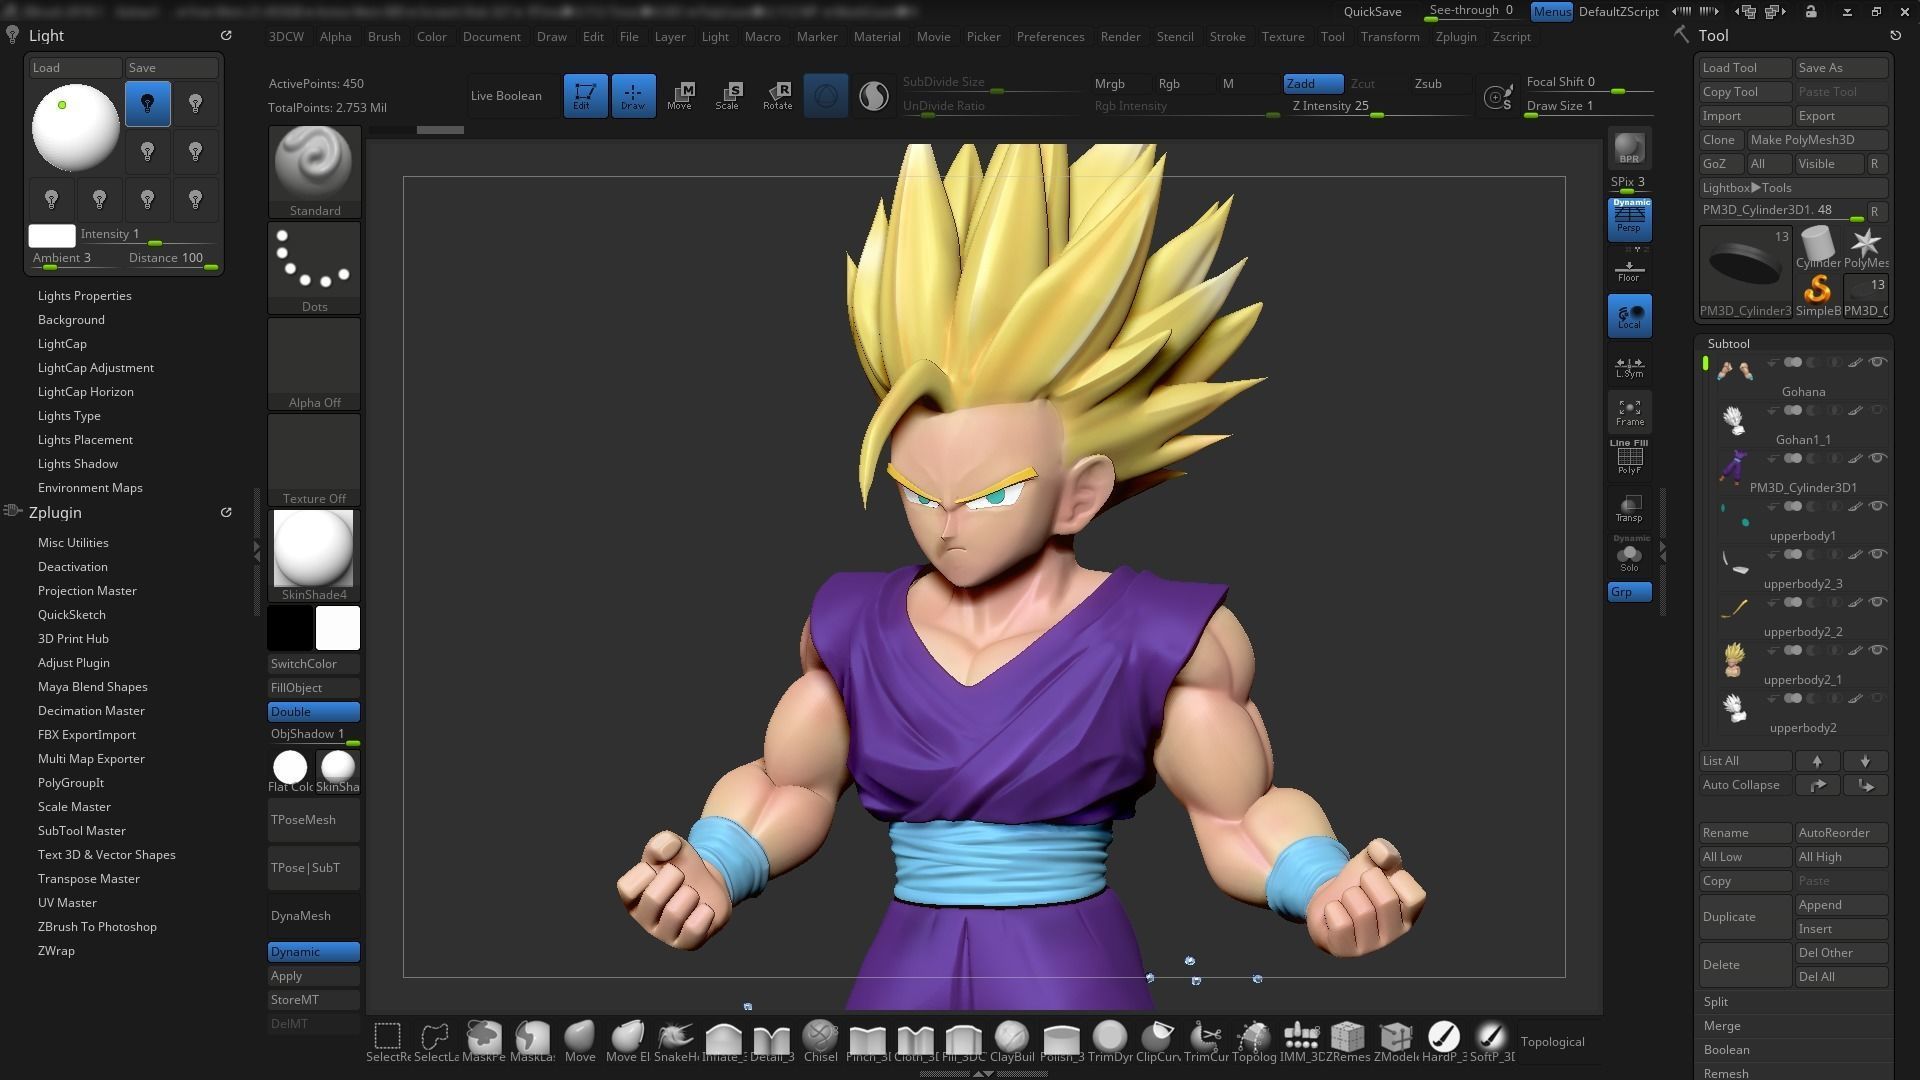
Task: Open Decimation Master plugin section
Action: (91, 711)
